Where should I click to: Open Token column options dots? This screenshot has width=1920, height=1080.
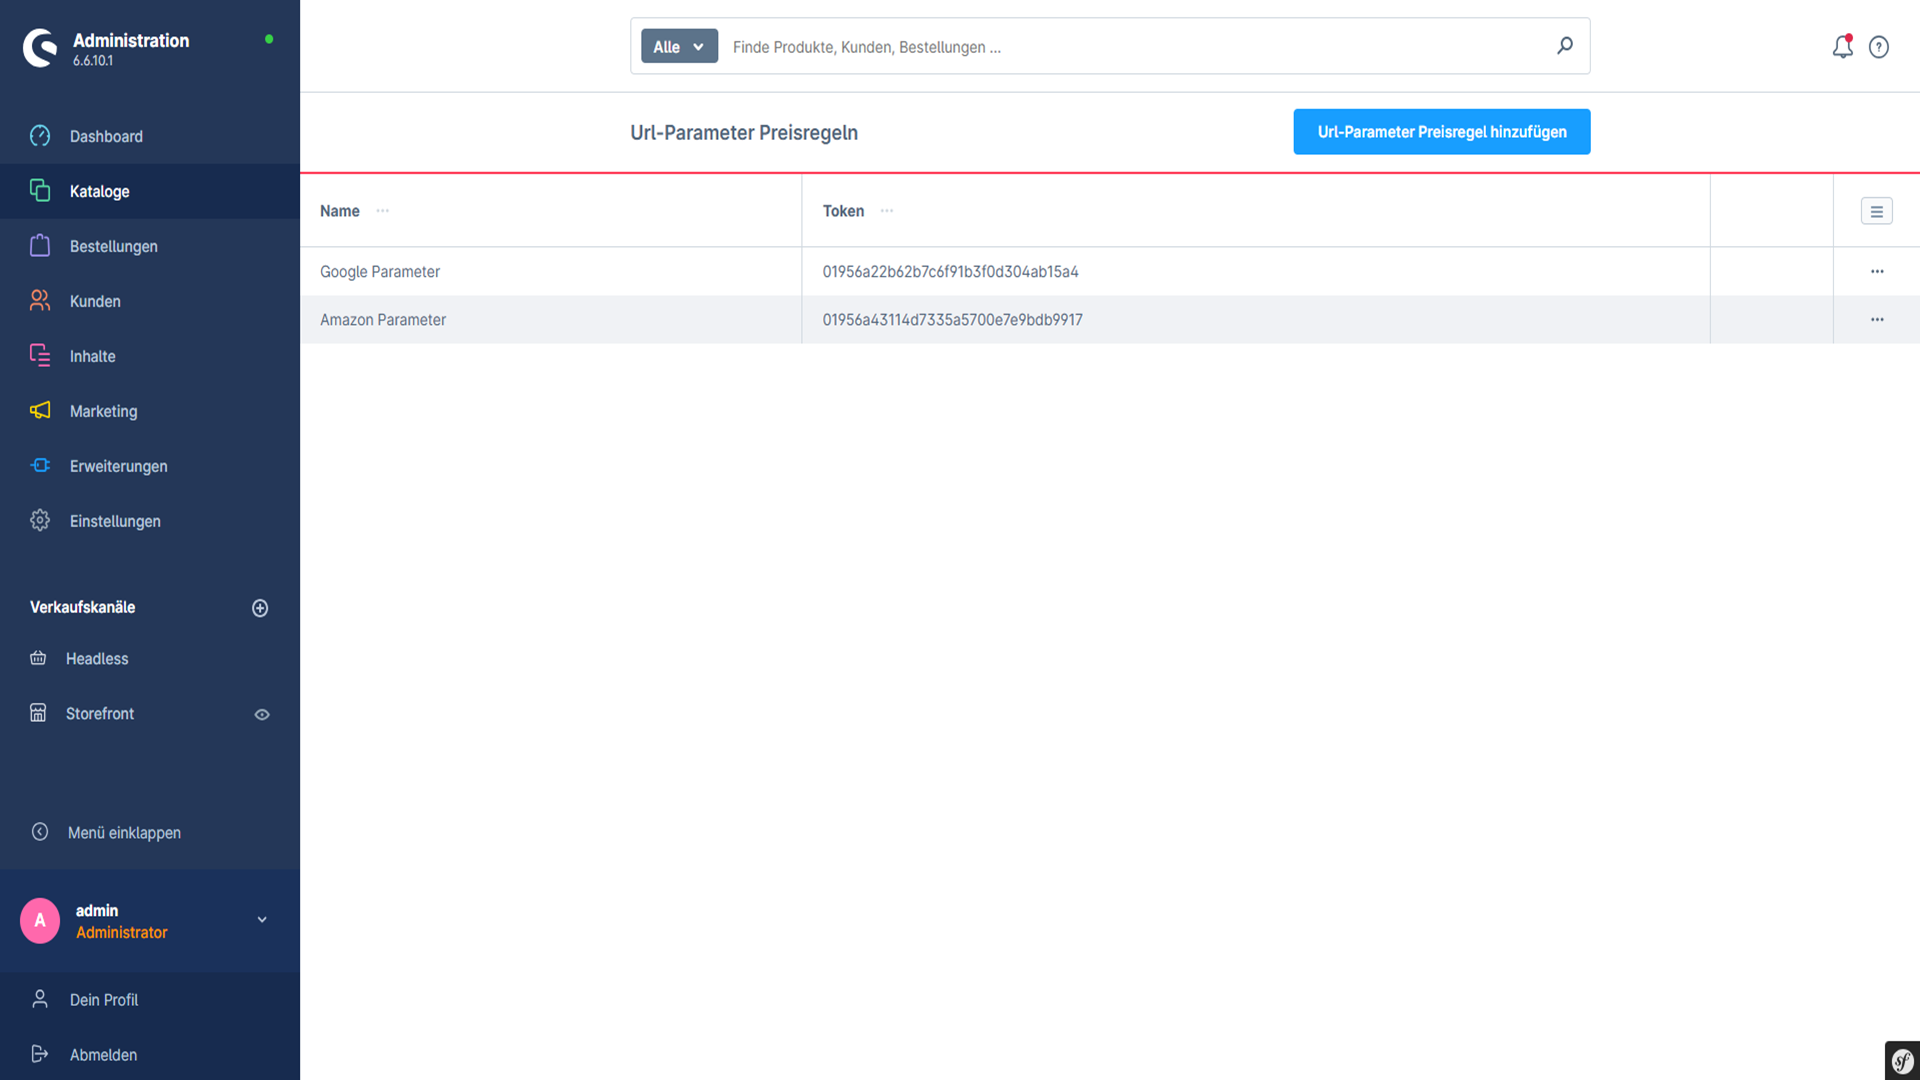pos(887,211)
